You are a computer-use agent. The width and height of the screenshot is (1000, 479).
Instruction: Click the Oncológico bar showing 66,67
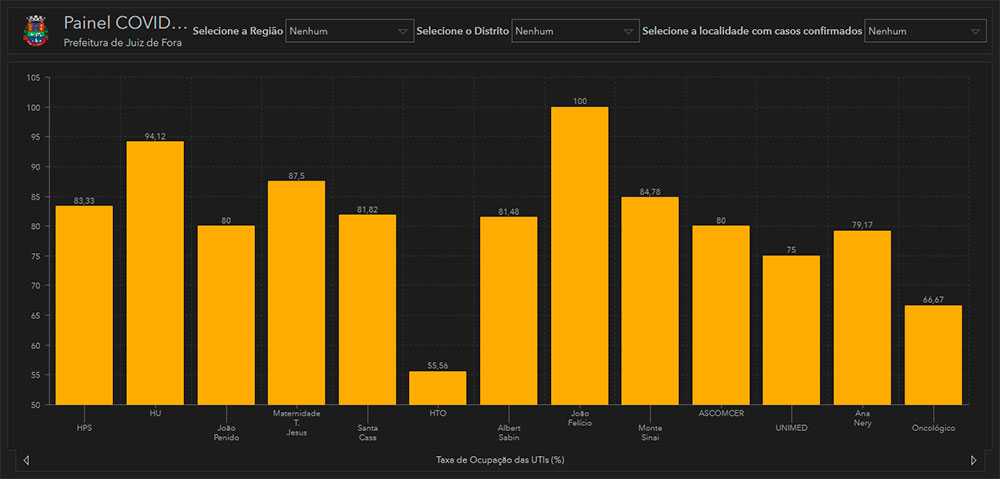933,355
